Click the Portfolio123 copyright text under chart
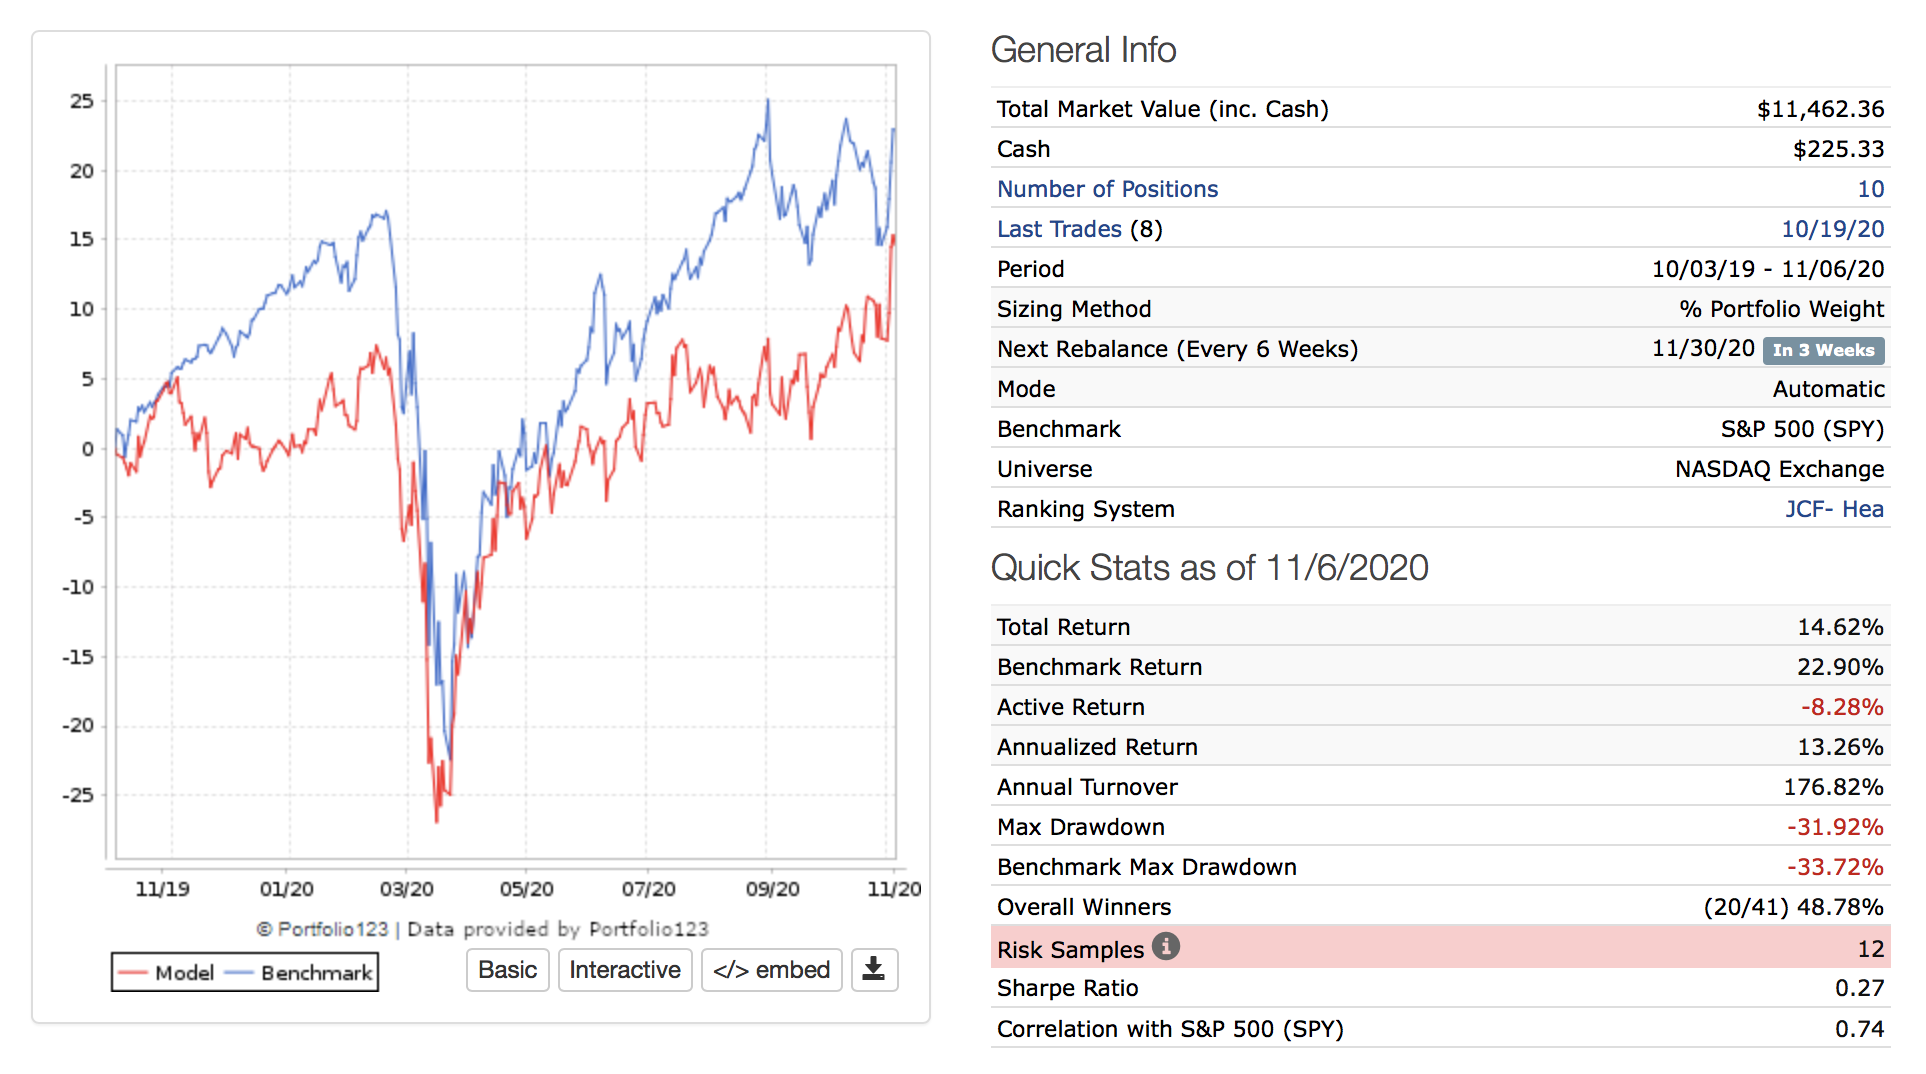Viewport: 1926px width, 1074px height. pyautogui.click(x=482, y=929)
